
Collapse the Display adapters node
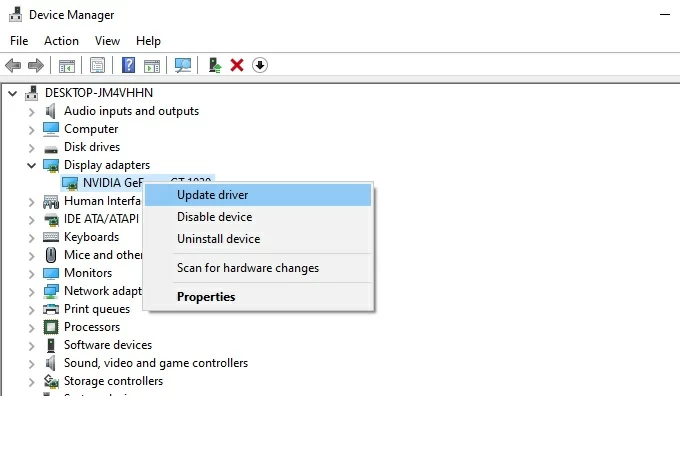coord(31,165)
